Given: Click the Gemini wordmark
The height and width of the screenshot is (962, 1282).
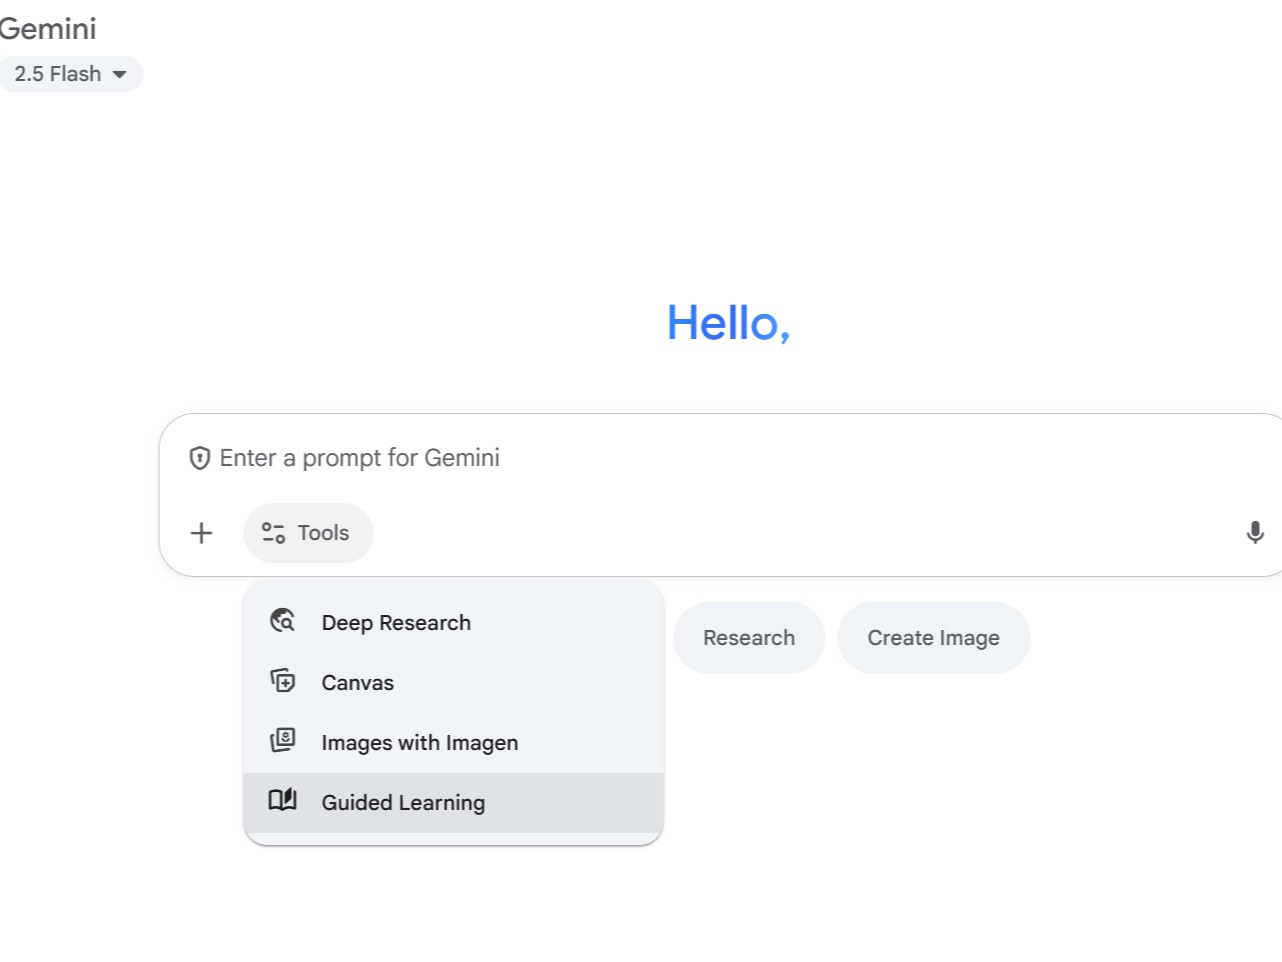Looking at the screenshot, I should coord(48,28).
